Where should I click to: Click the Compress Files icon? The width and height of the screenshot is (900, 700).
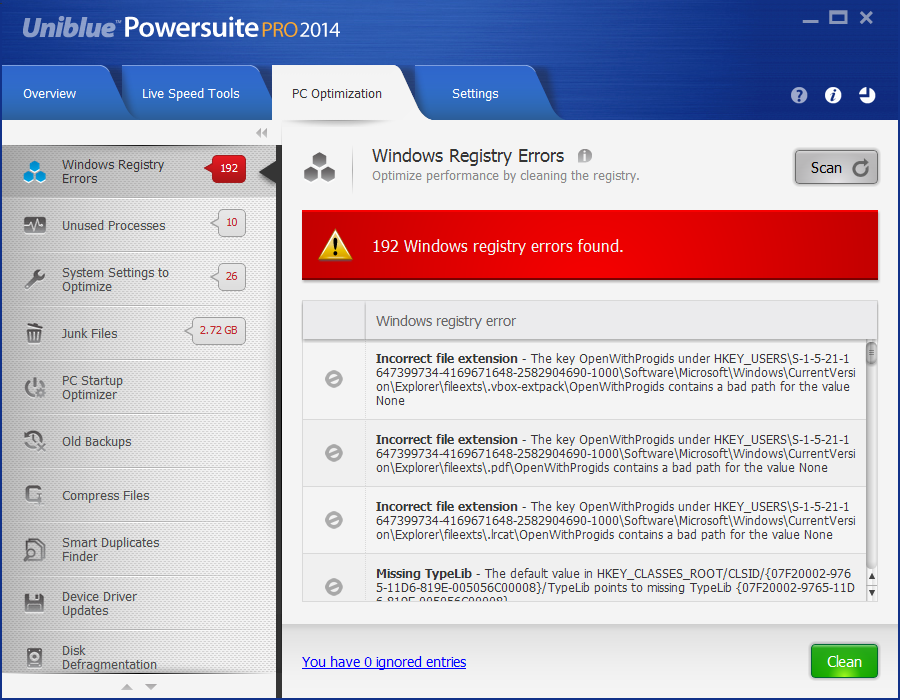click(34, 495)
